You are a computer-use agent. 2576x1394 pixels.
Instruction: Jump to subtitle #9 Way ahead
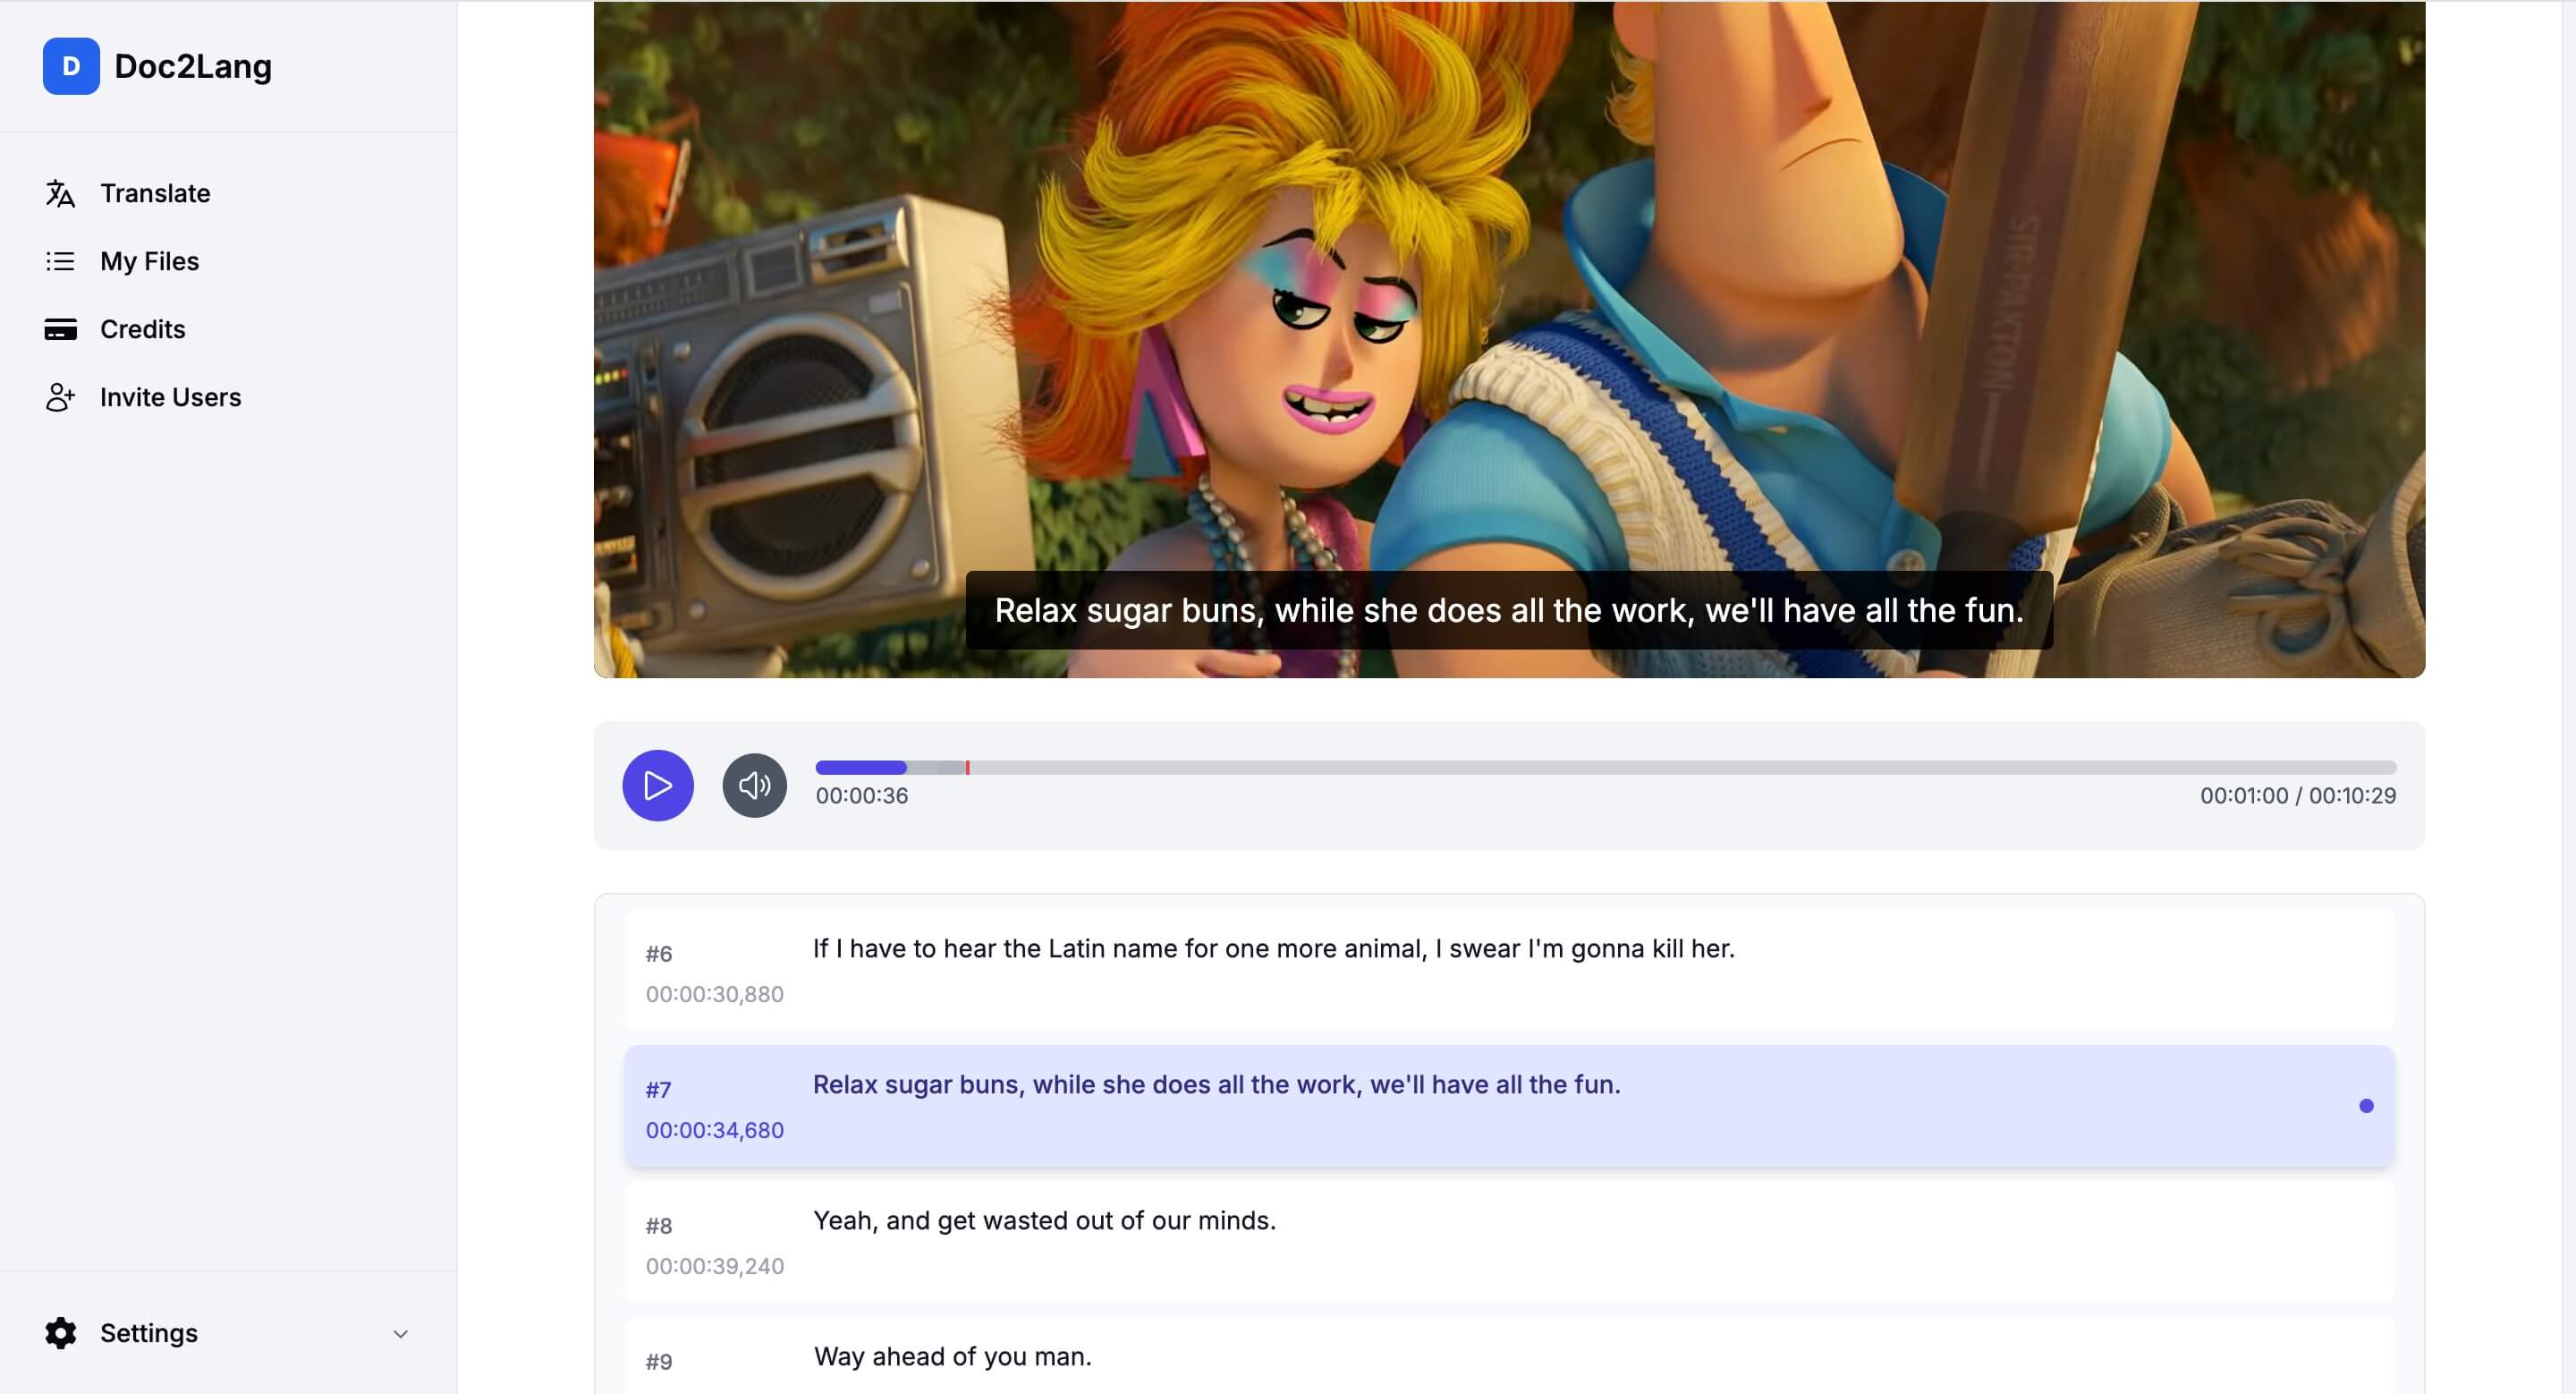(x=1509, y=1356)
